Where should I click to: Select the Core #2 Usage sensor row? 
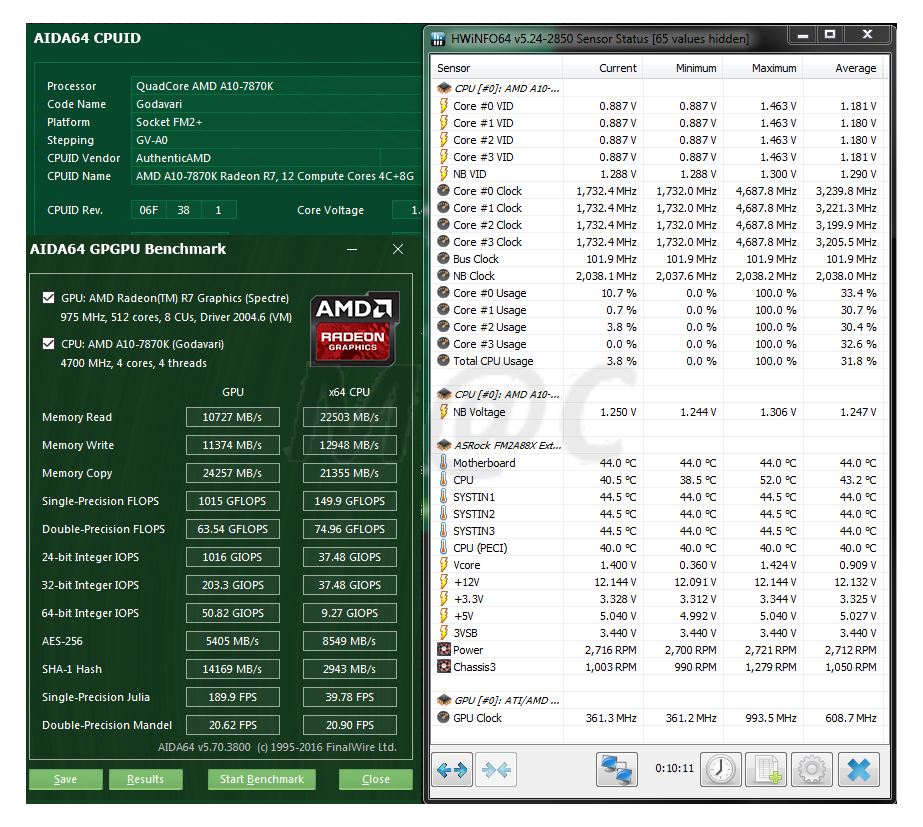click(659, 327)
